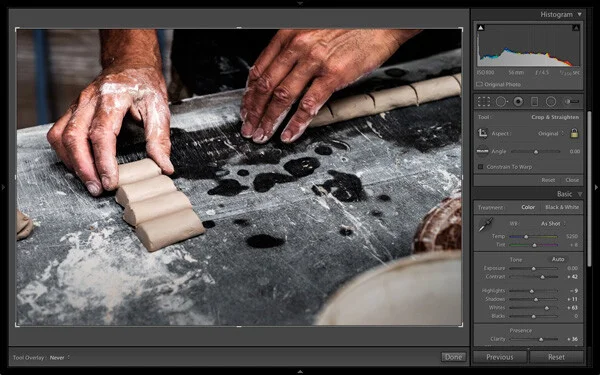Toggle the bottom filmstrip panel arrow
Image resolution: width=600 pixels, height=375 pixels.
coord(300,372)
